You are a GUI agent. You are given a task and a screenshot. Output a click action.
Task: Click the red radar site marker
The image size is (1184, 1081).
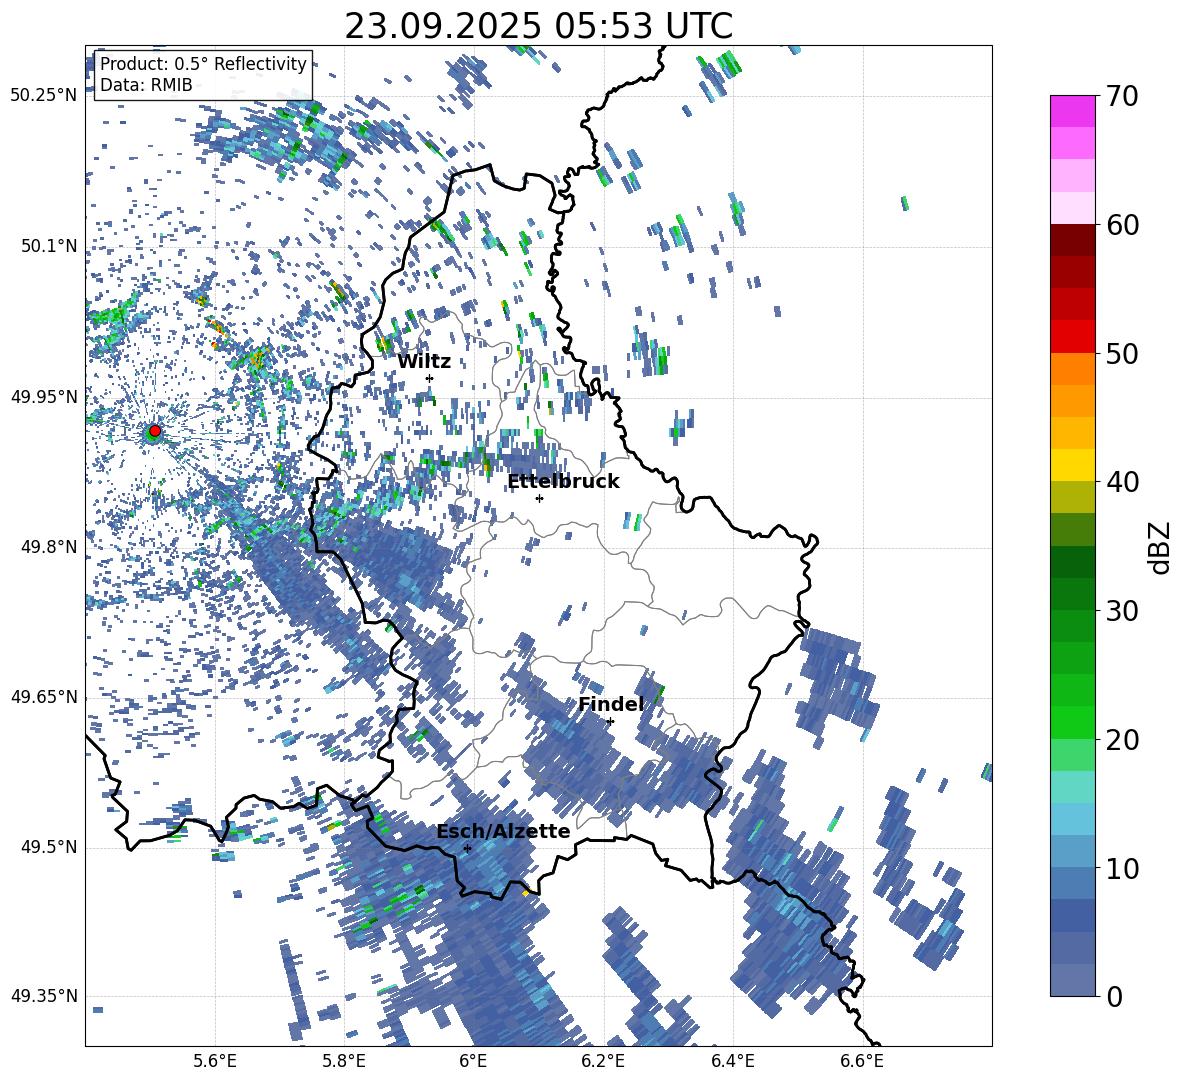[x=155, y=431]
